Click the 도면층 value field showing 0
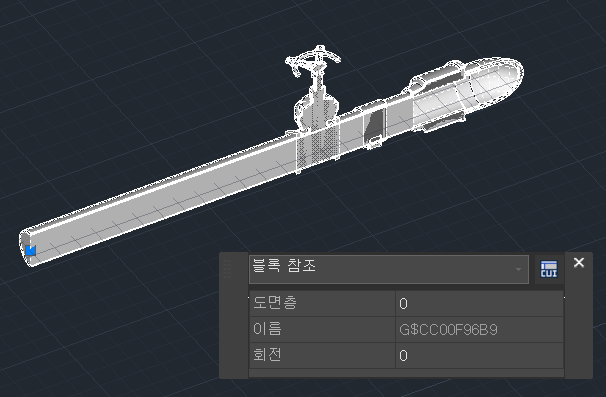Viewport: 606px width, 397px height. (x=479, y=303)
